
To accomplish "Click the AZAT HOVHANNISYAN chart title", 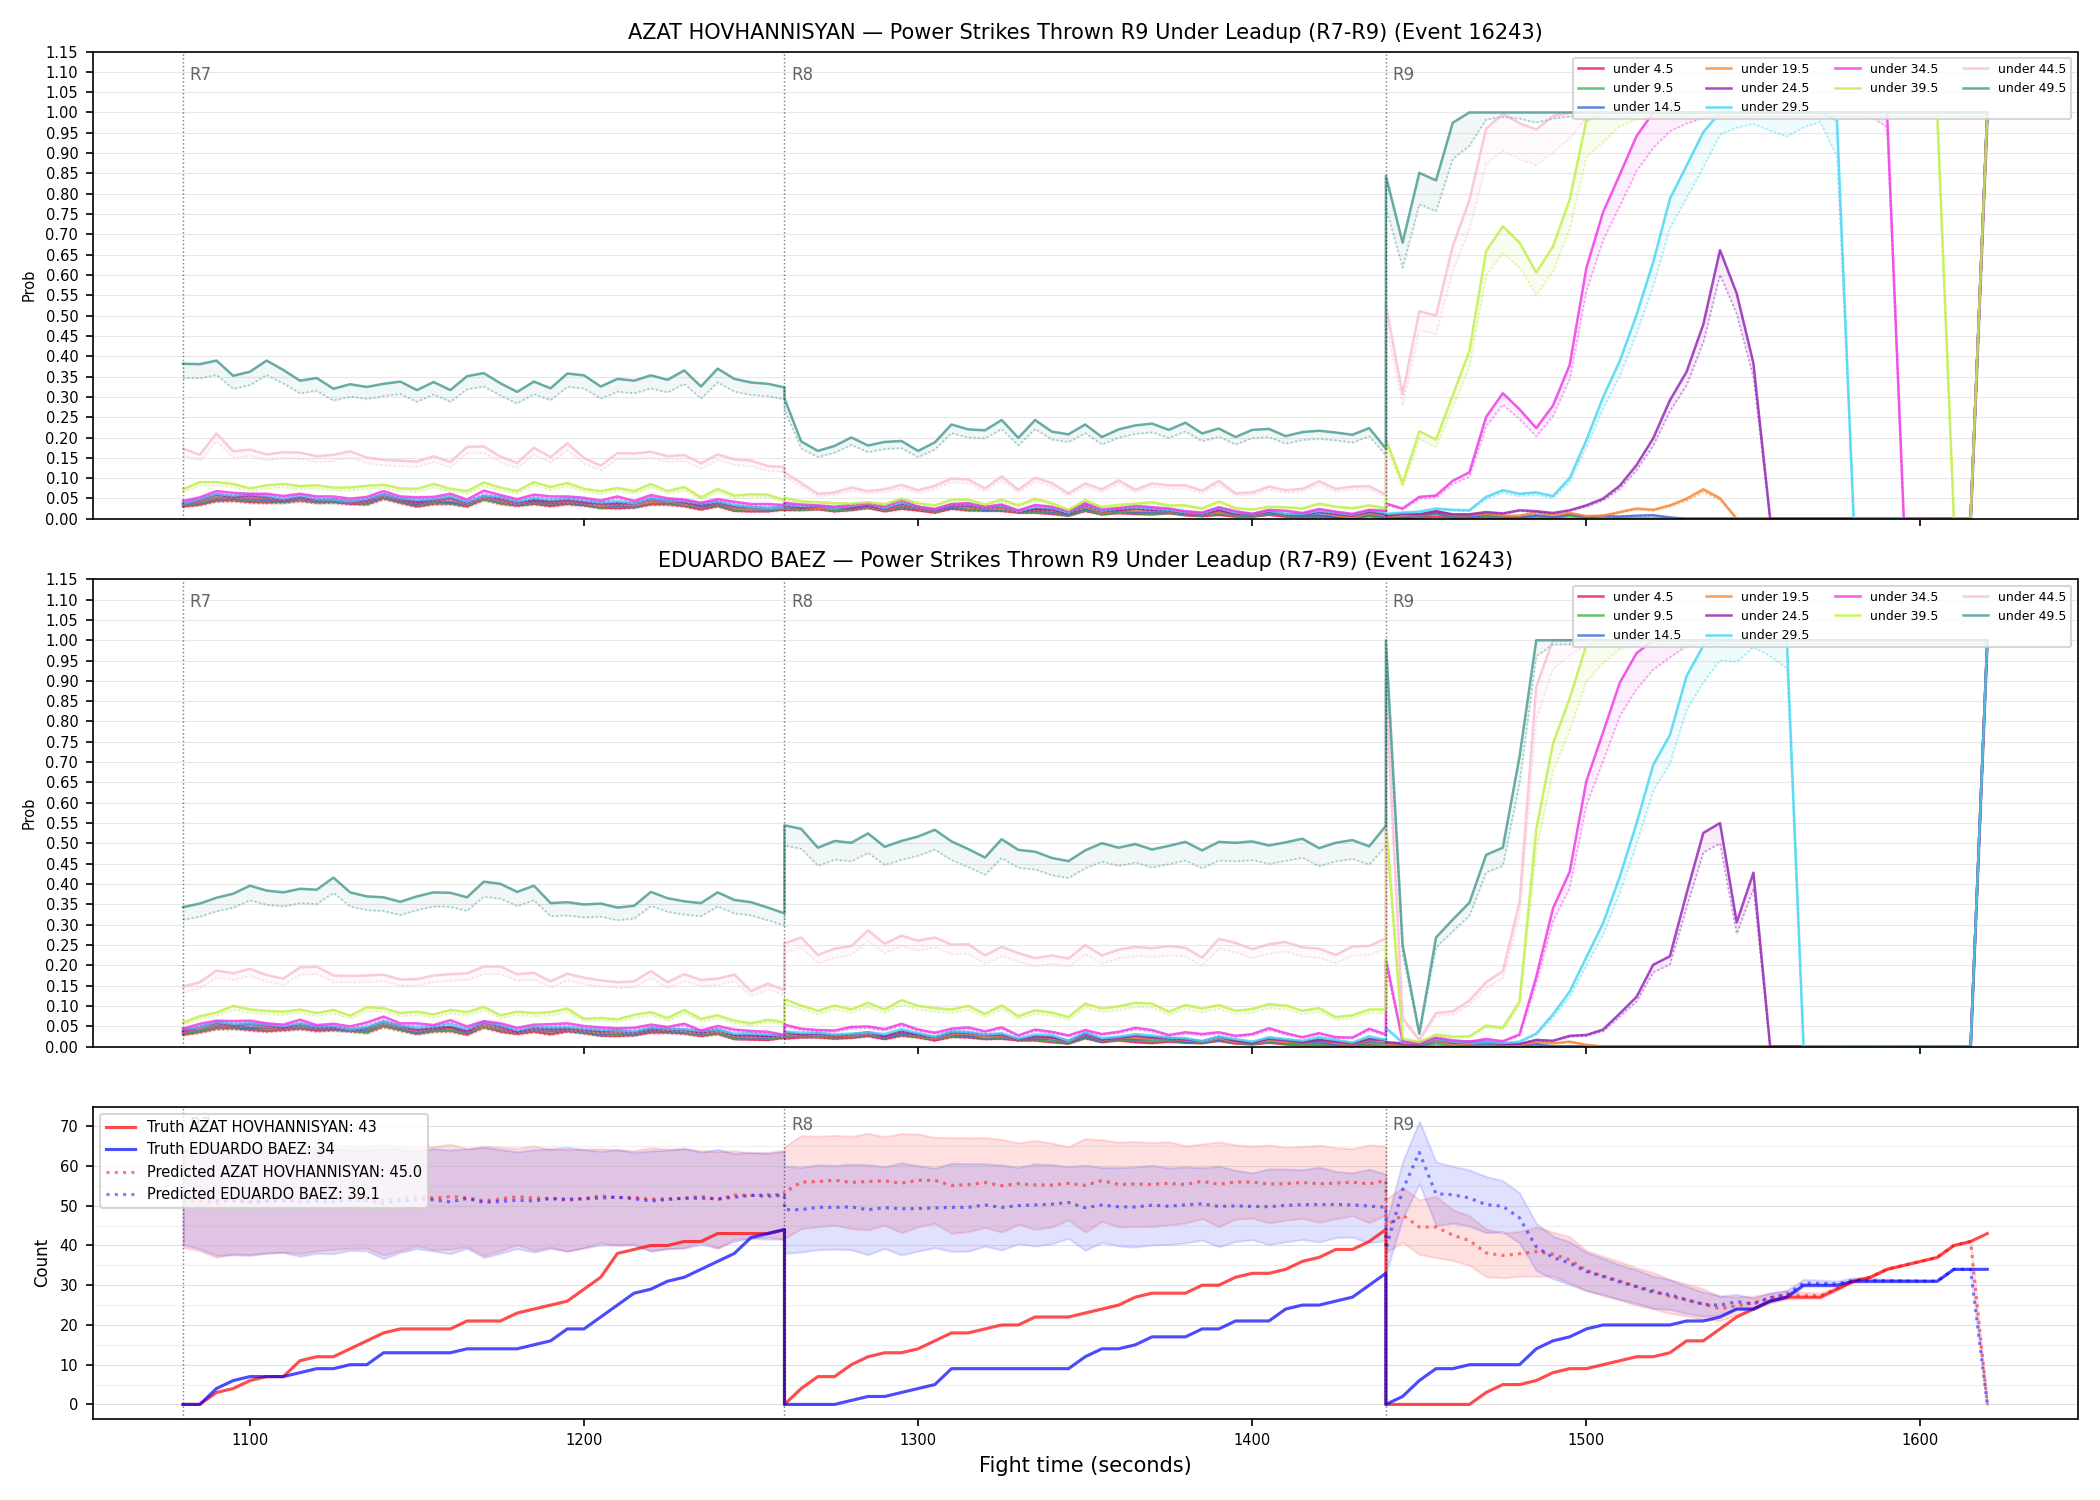I will click(1085, 32).
